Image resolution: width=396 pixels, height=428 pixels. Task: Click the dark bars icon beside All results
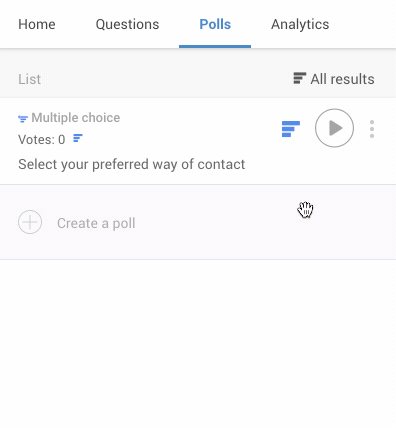click(x=300, y=78)
